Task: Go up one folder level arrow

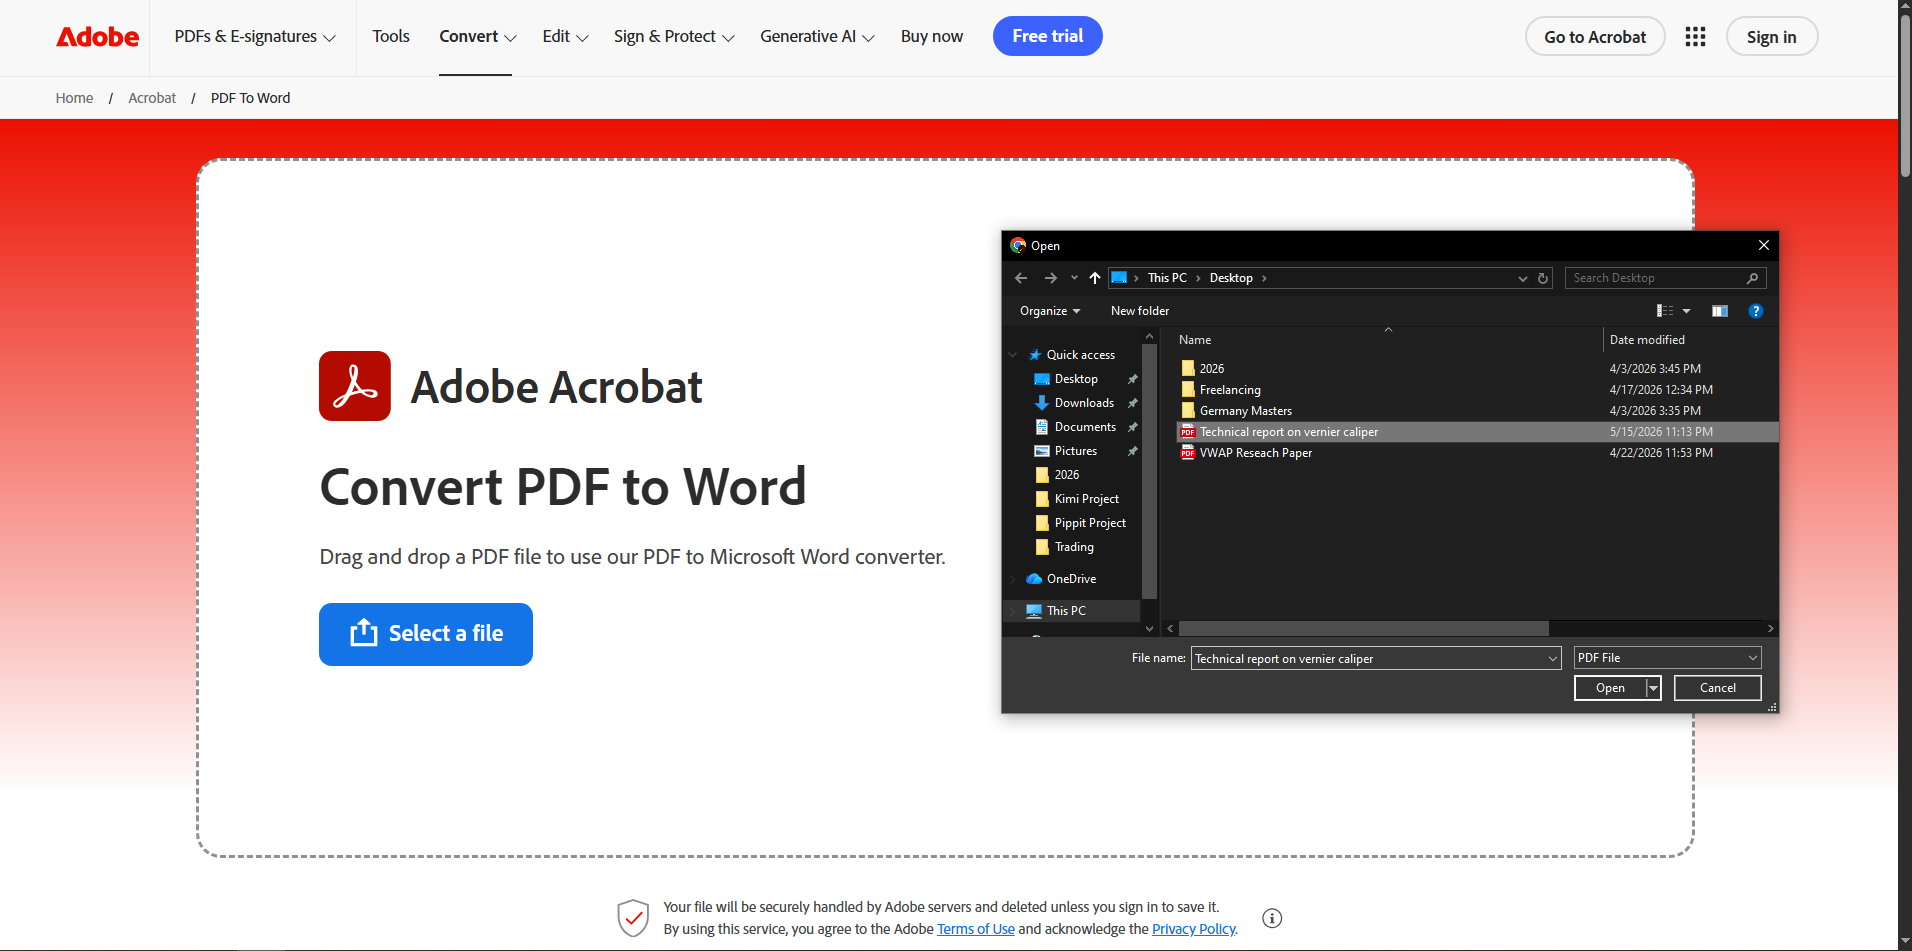Action: click(x=1095, y=278)
